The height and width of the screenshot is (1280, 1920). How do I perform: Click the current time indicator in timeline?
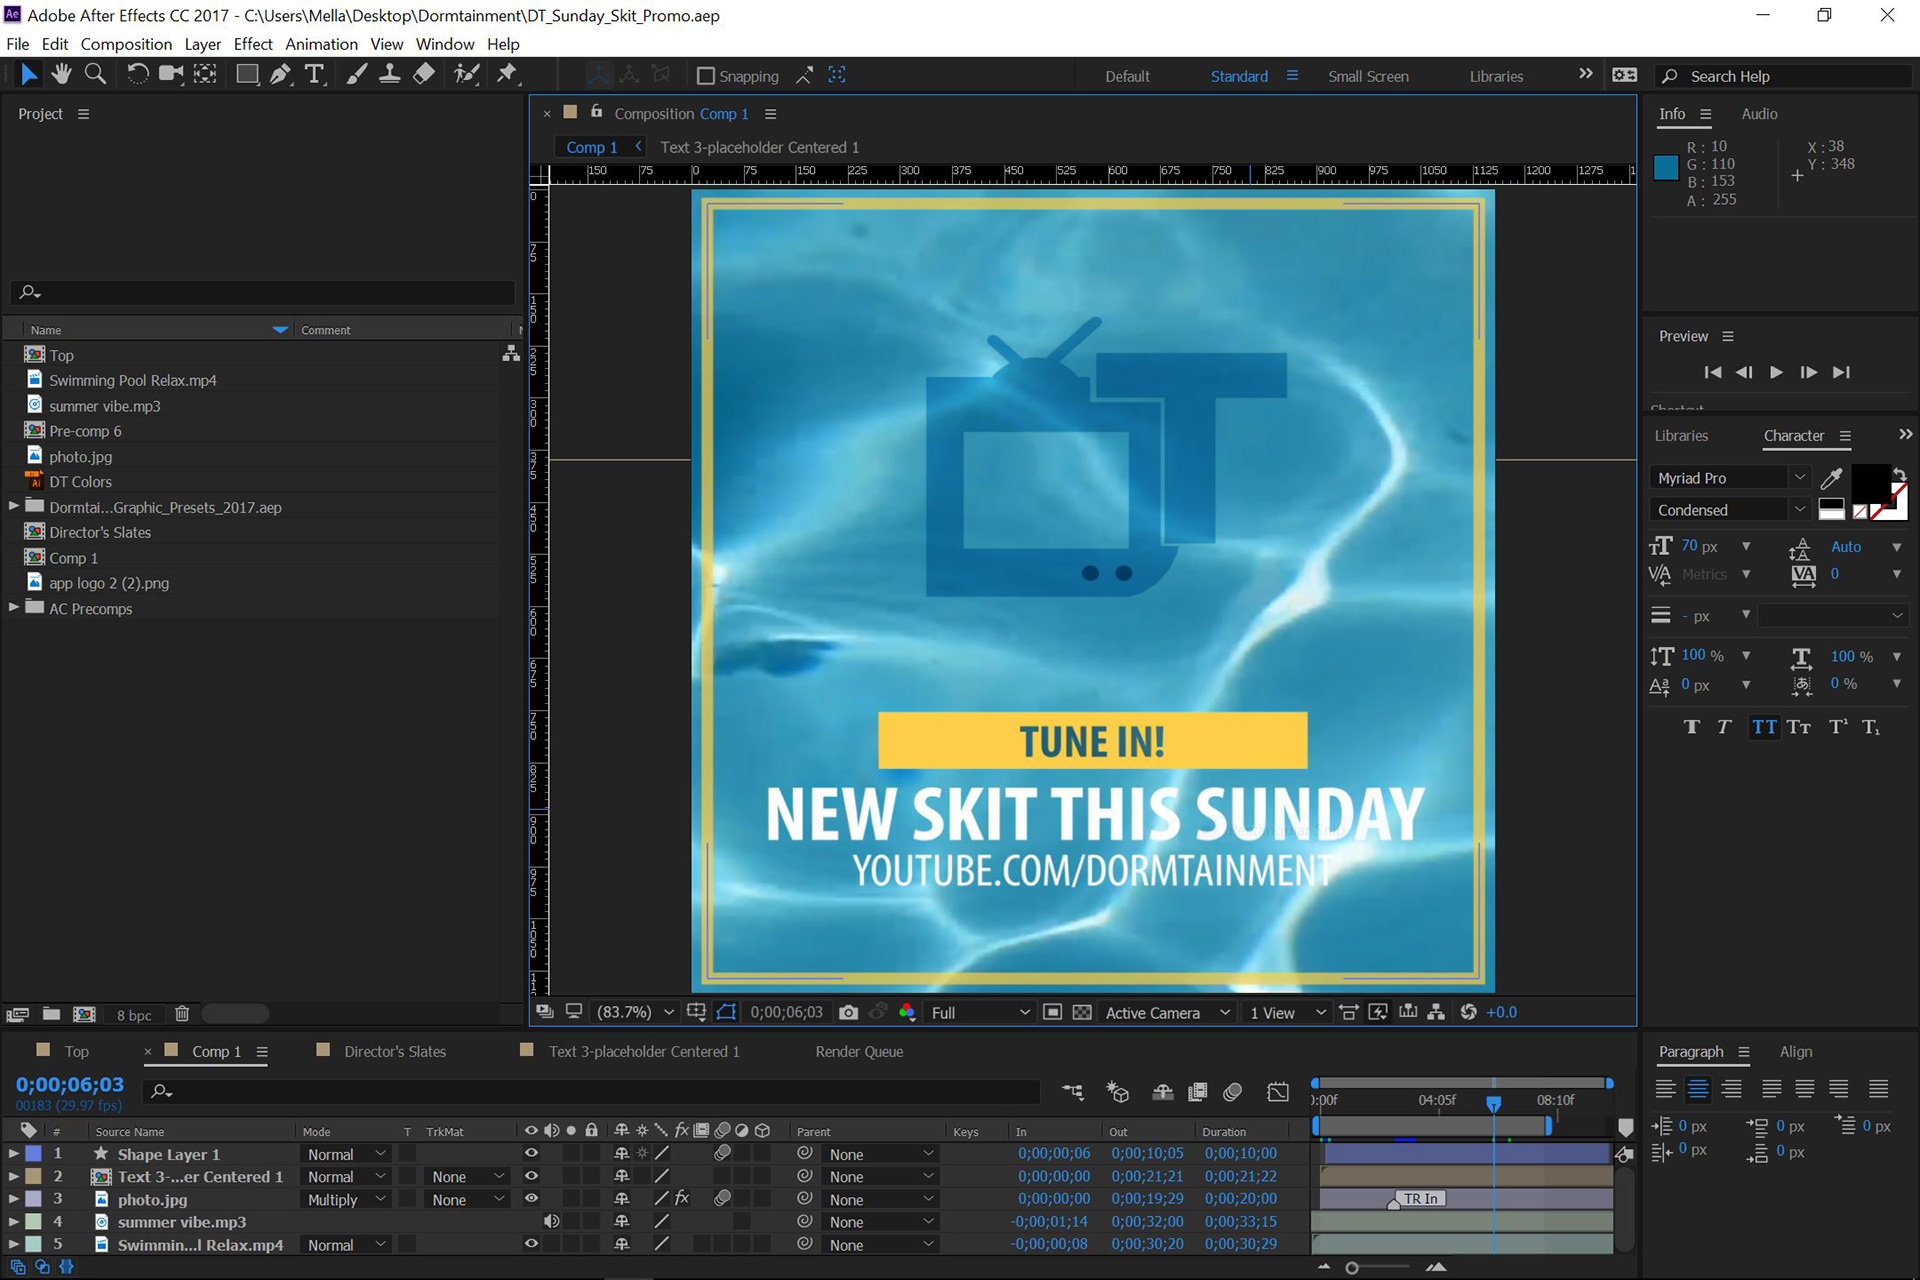click(1493, 1103)
